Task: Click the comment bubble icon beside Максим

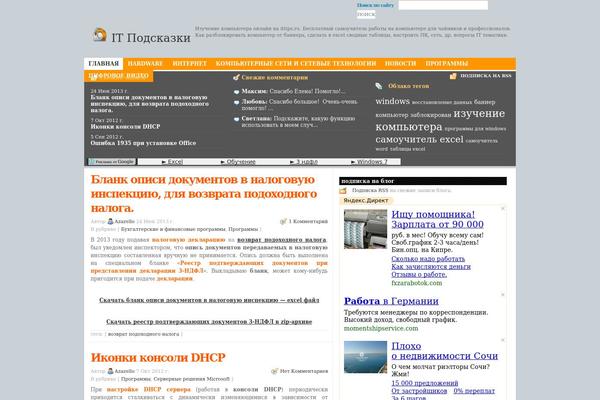Action: pyautogui.click(x=236, y=92)
